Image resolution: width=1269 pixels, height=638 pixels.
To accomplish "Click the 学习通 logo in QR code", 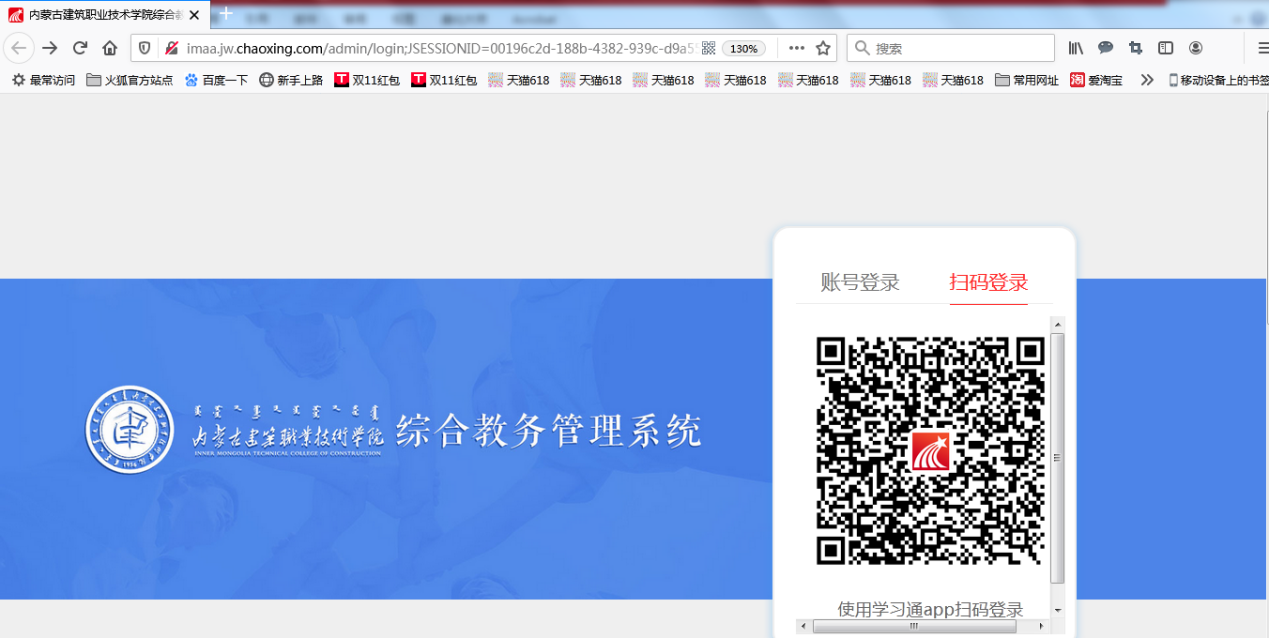I will pyautogui.click(x=931, y=451).
